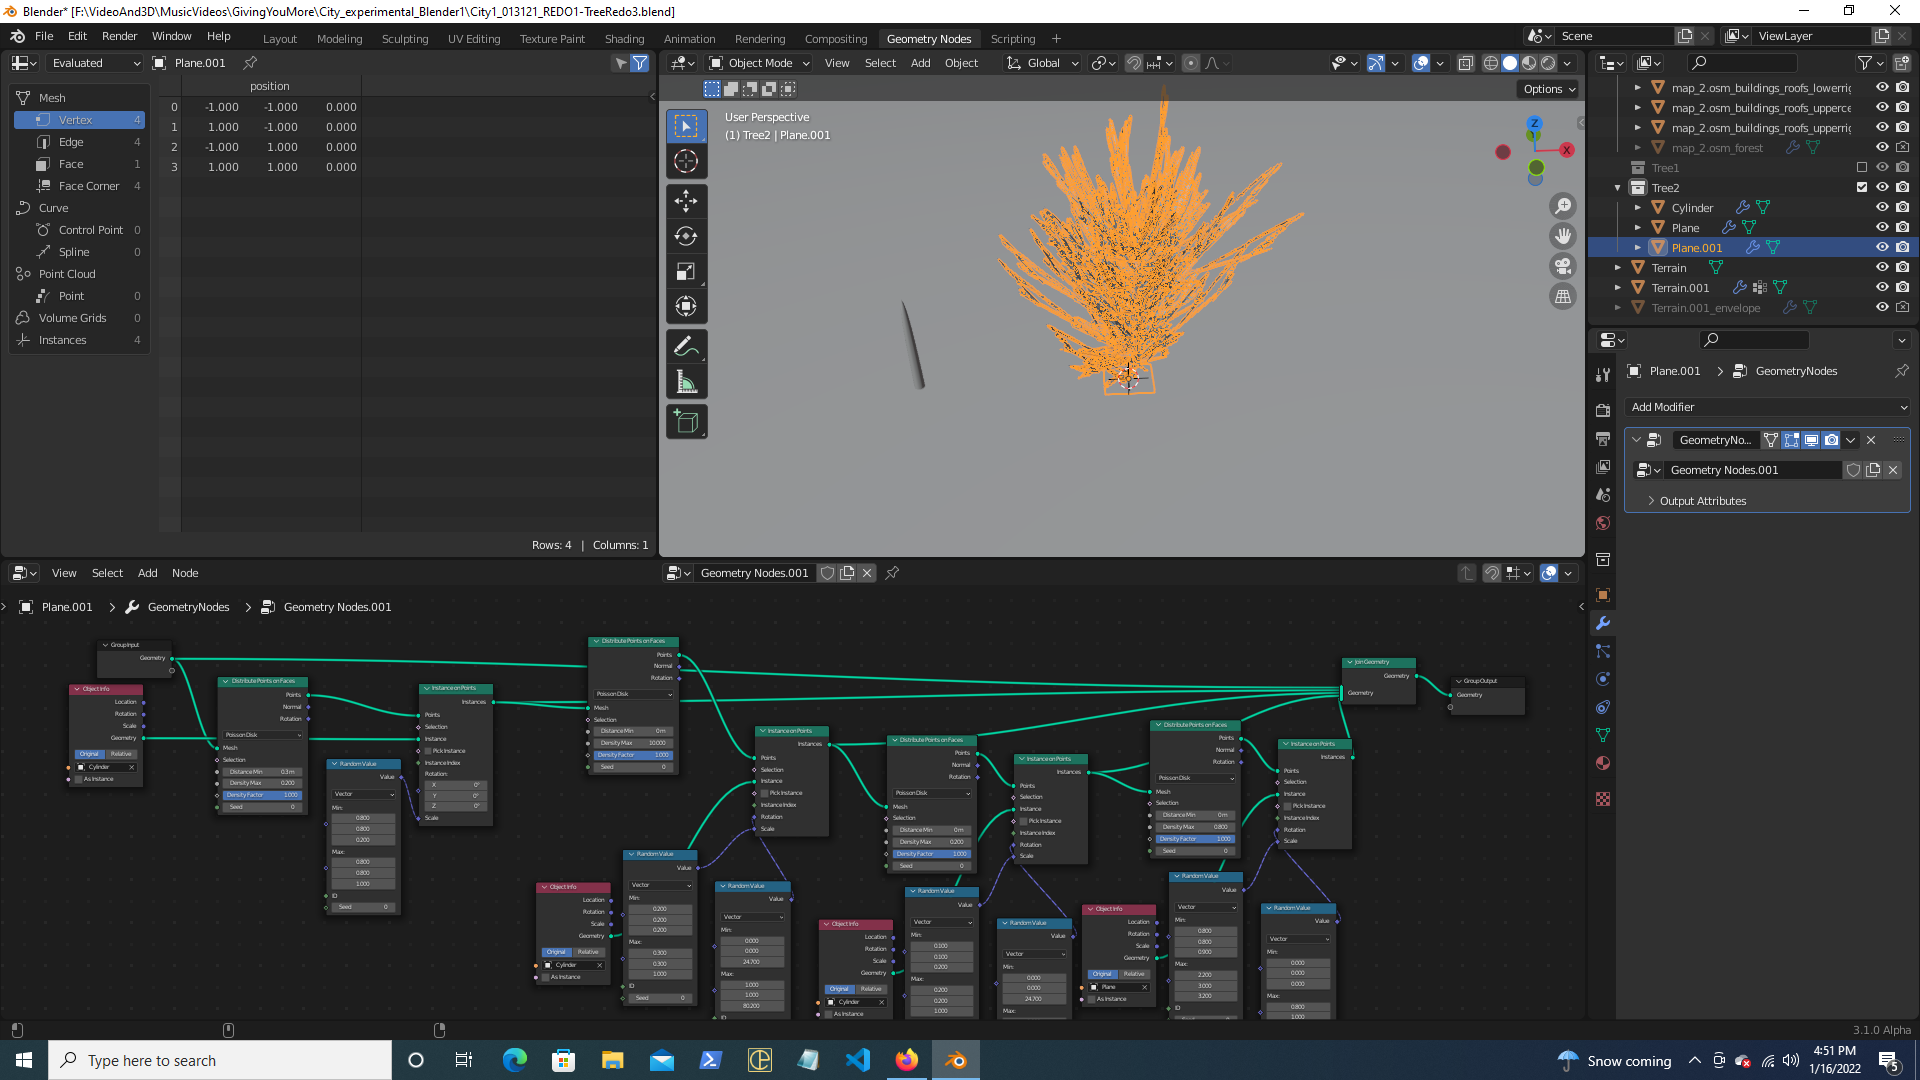Open the View Layer properties tab
Screen dimensions: 1920x1080
[1603, 466]
